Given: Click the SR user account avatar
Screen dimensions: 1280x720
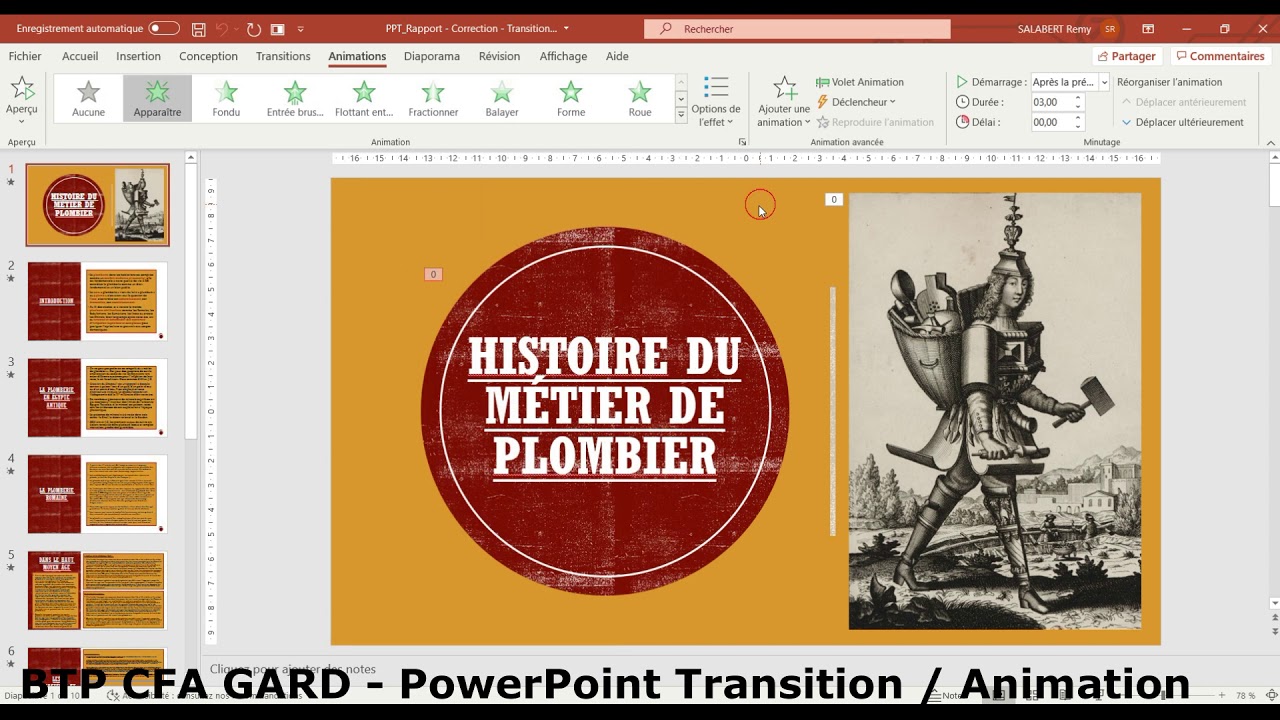Looking at the screenshot, I should (1110, 29).
